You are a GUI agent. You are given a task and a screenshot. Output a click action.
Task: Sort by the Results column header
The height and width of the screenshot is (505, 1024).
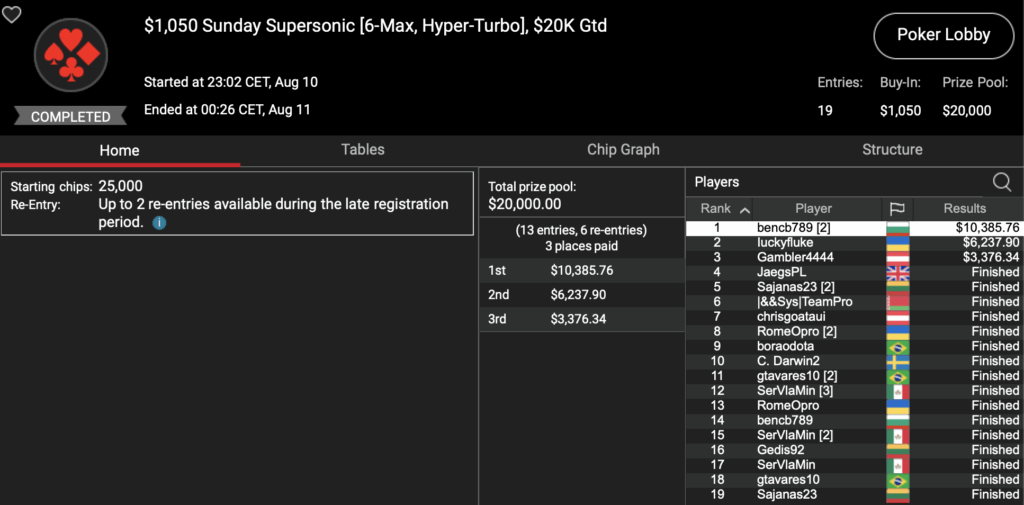[x=965, y=209]
